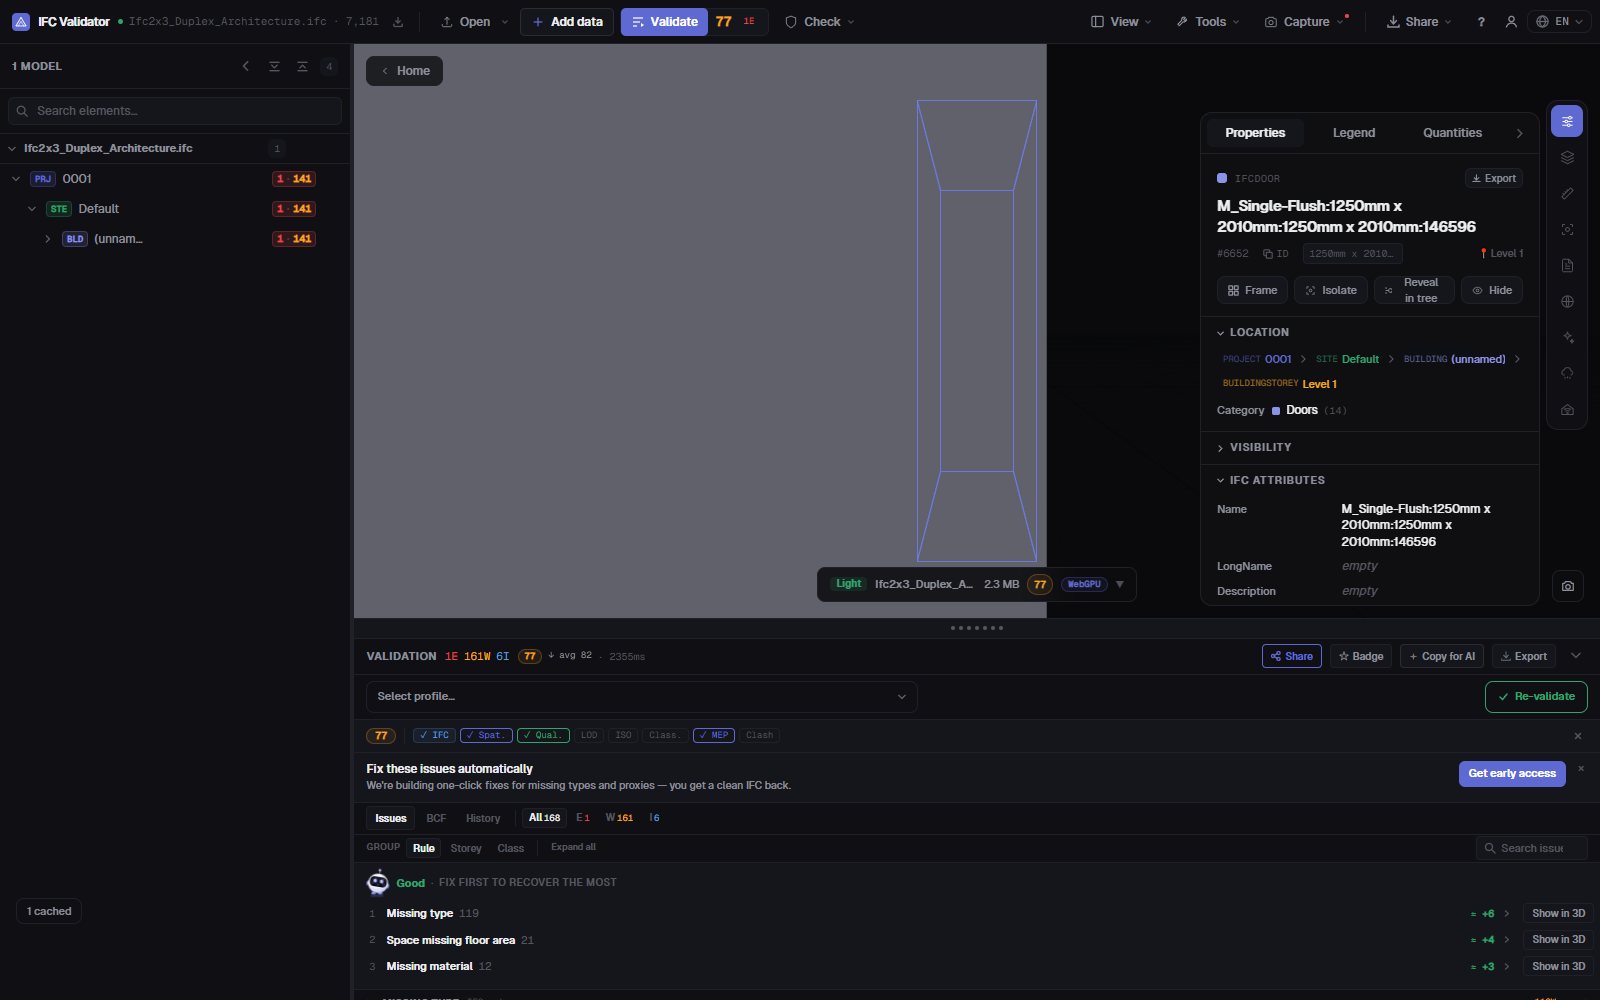Screen dimensions: 1600x1000
Task: Click the Copy for AI button
Action: point(1442,656)
